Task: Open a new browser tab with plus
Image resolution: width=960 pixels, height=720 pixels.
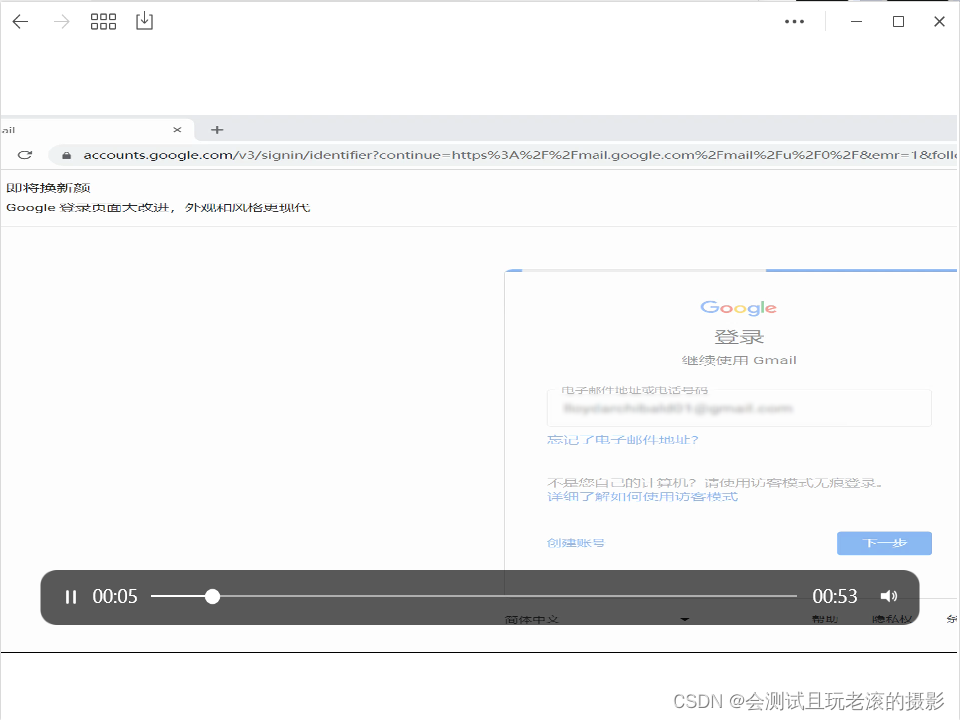Action: tap(217, 130)
